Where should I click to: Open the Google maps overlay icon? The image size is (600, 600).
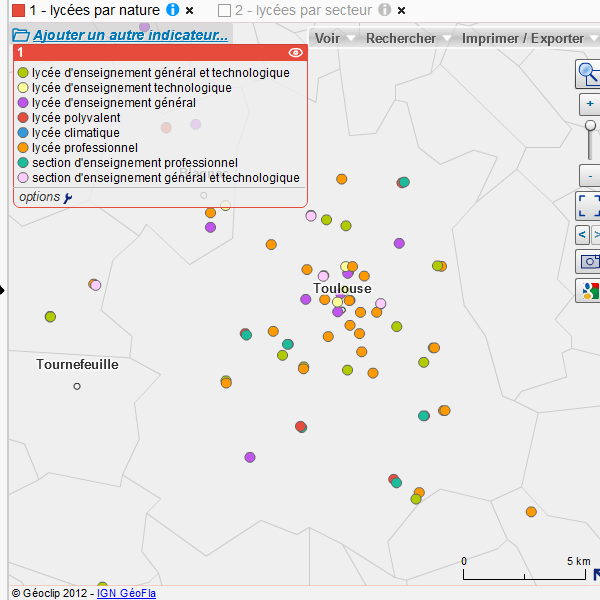click(589, 291)
